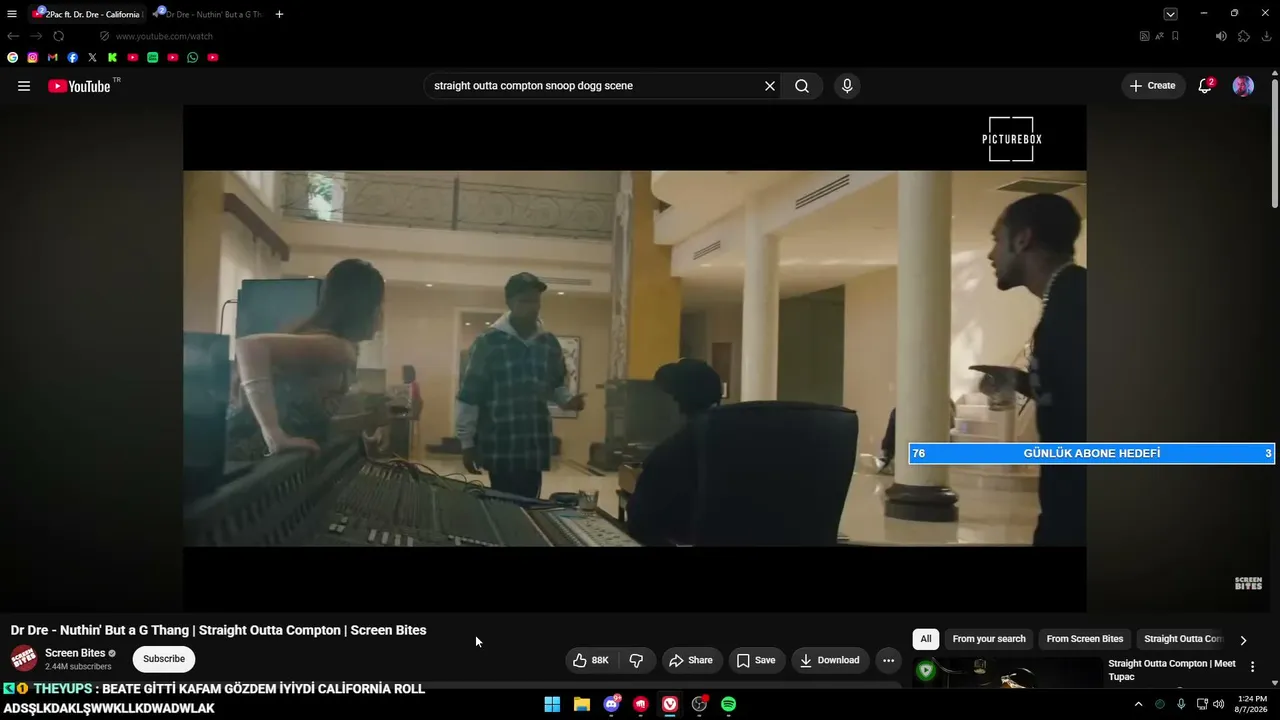
Task: Dislike the video
Action: (x=636, y=660)
